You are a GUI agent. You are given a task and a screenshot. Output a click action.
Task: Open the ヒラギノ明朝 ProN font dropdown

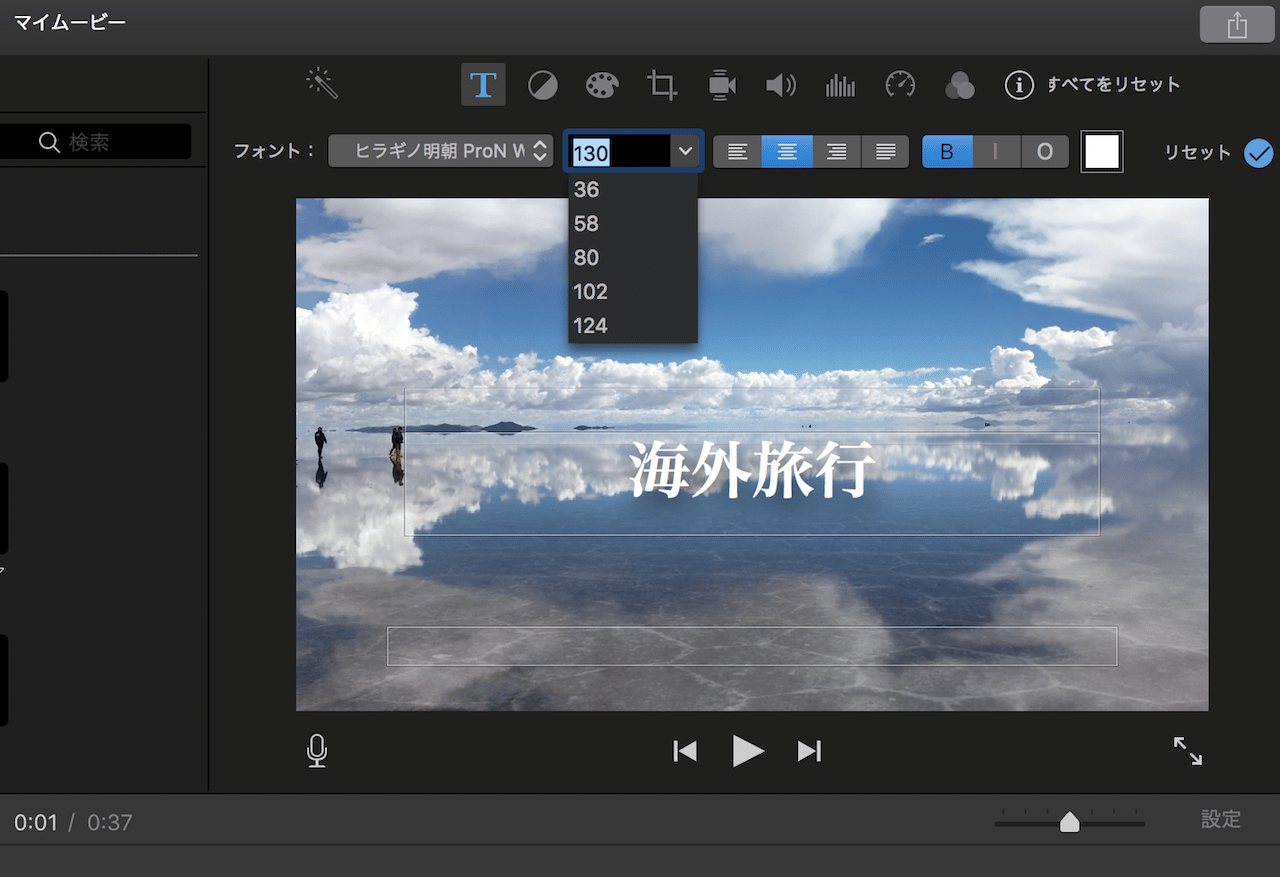(440, 152)
